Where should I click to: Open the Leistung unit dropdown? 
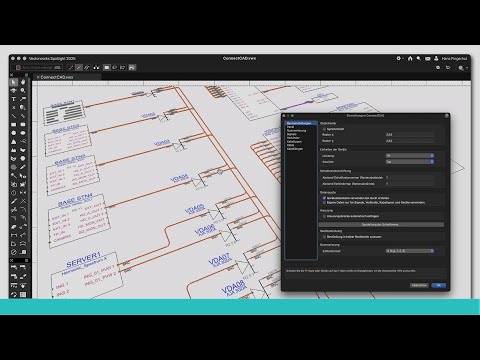[x=410, y=156]
